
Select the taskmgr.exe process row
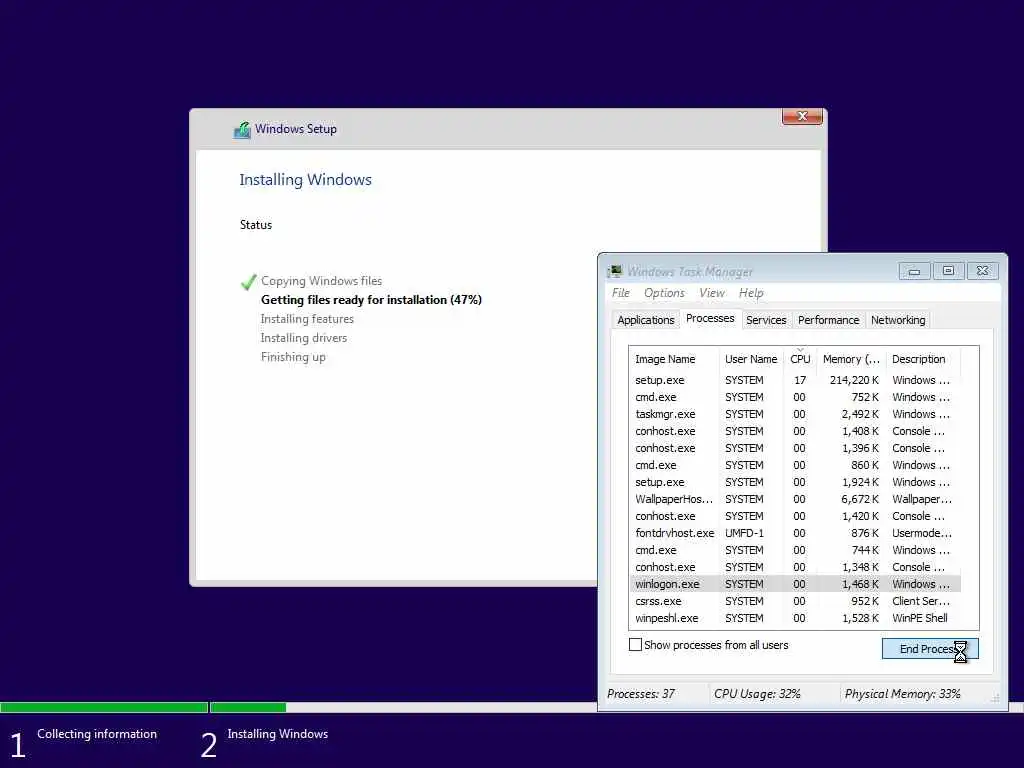[795, 414]
